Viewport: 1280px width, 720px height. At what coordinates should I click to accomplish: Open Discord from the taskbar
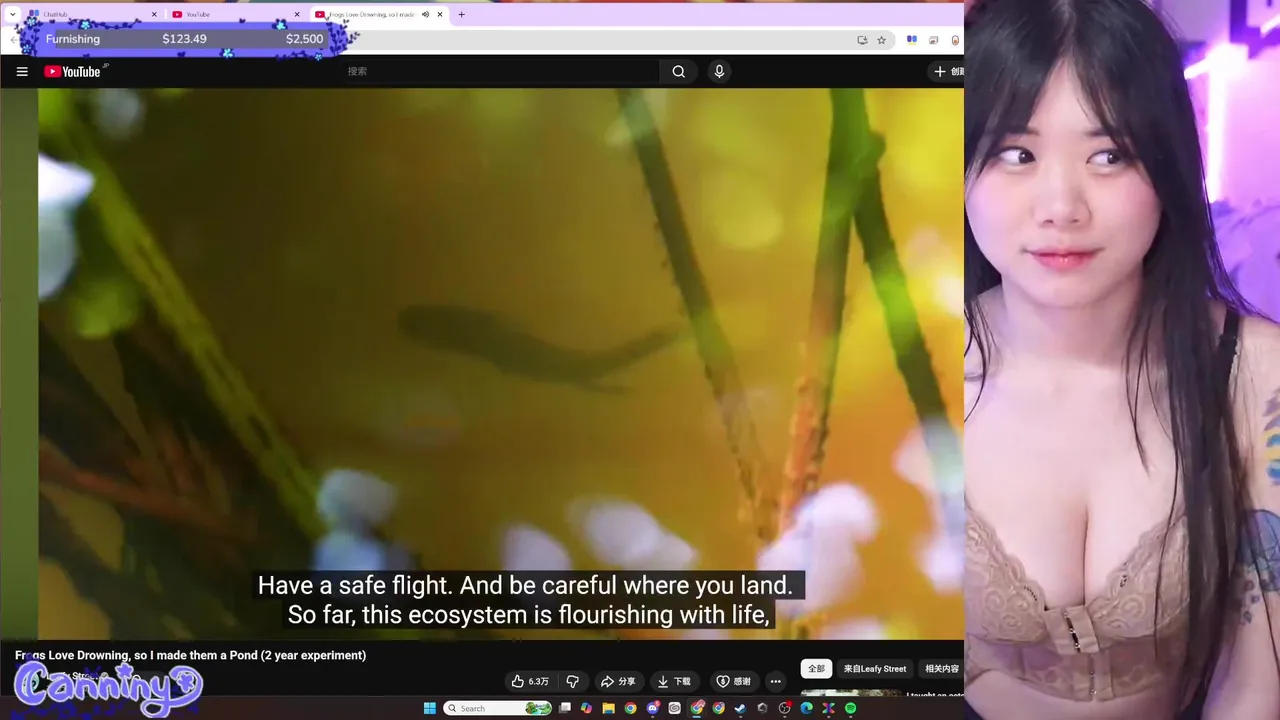point(652,708)
